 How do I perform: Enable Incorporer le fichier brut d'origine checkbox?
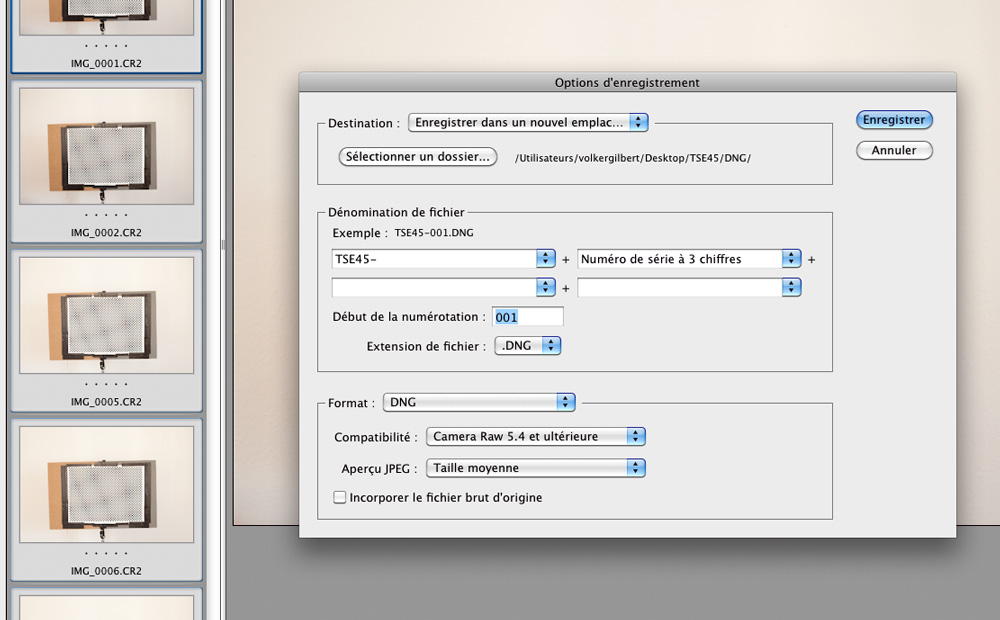pyautogui.click(x=340, y=498)
